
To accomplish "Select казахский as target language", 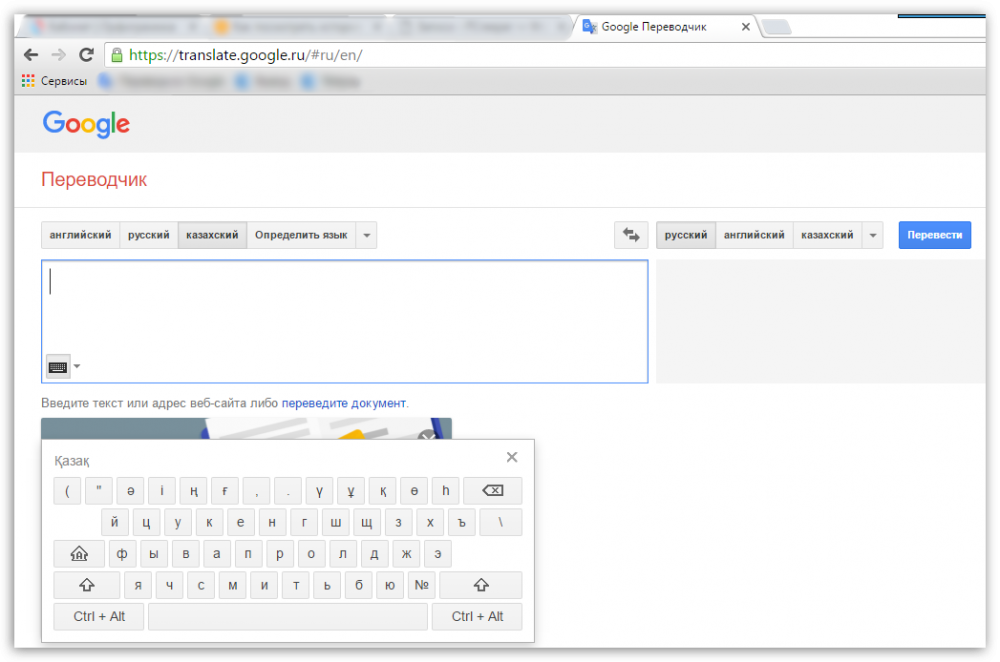I will (x=827, y=235).
